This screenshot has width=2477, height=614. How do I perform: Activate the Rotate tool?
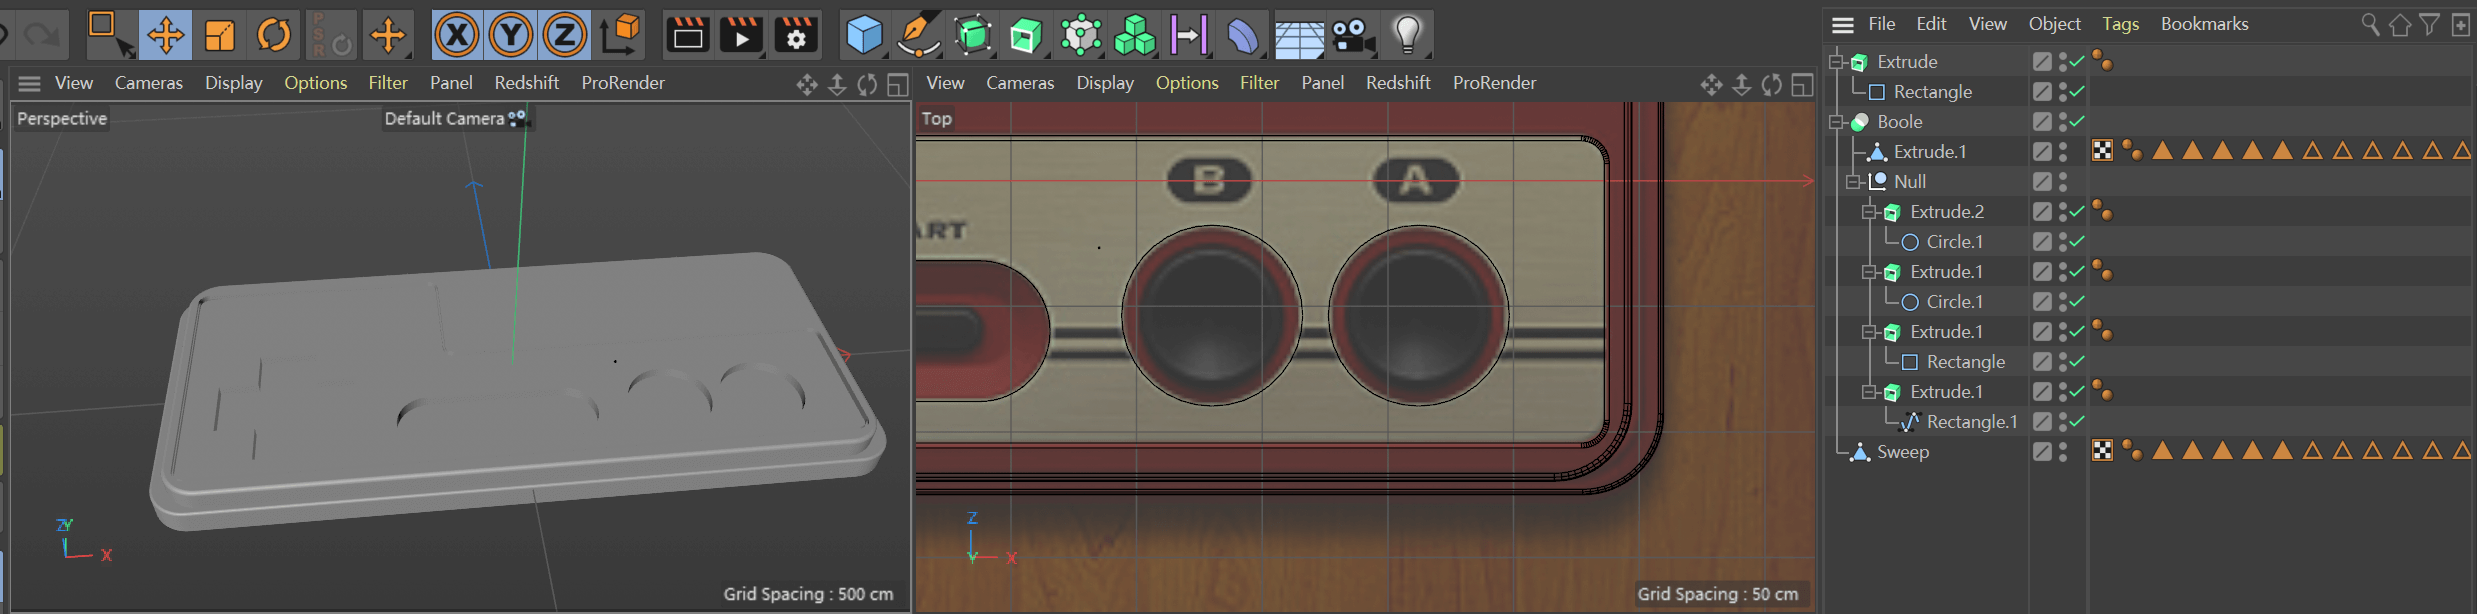tap(273, 35)
